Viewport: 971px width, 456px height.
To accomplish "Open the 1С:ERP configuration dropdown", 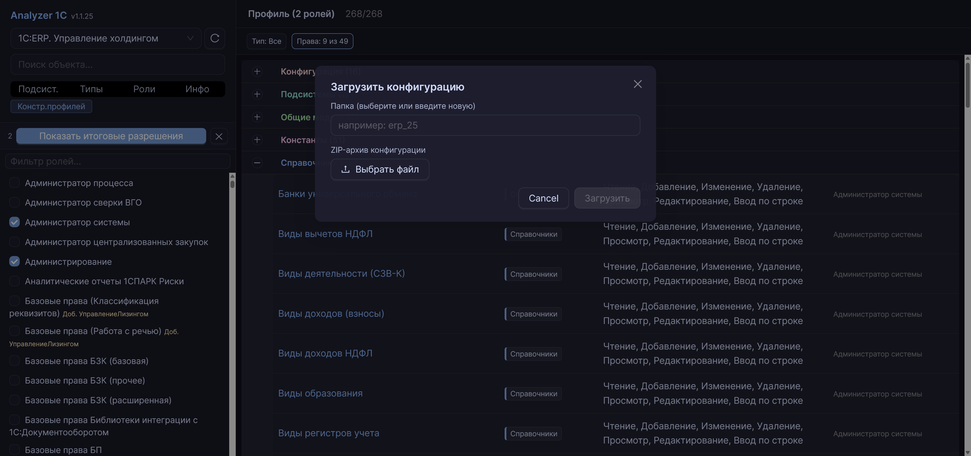I will (x=106, y=38).
